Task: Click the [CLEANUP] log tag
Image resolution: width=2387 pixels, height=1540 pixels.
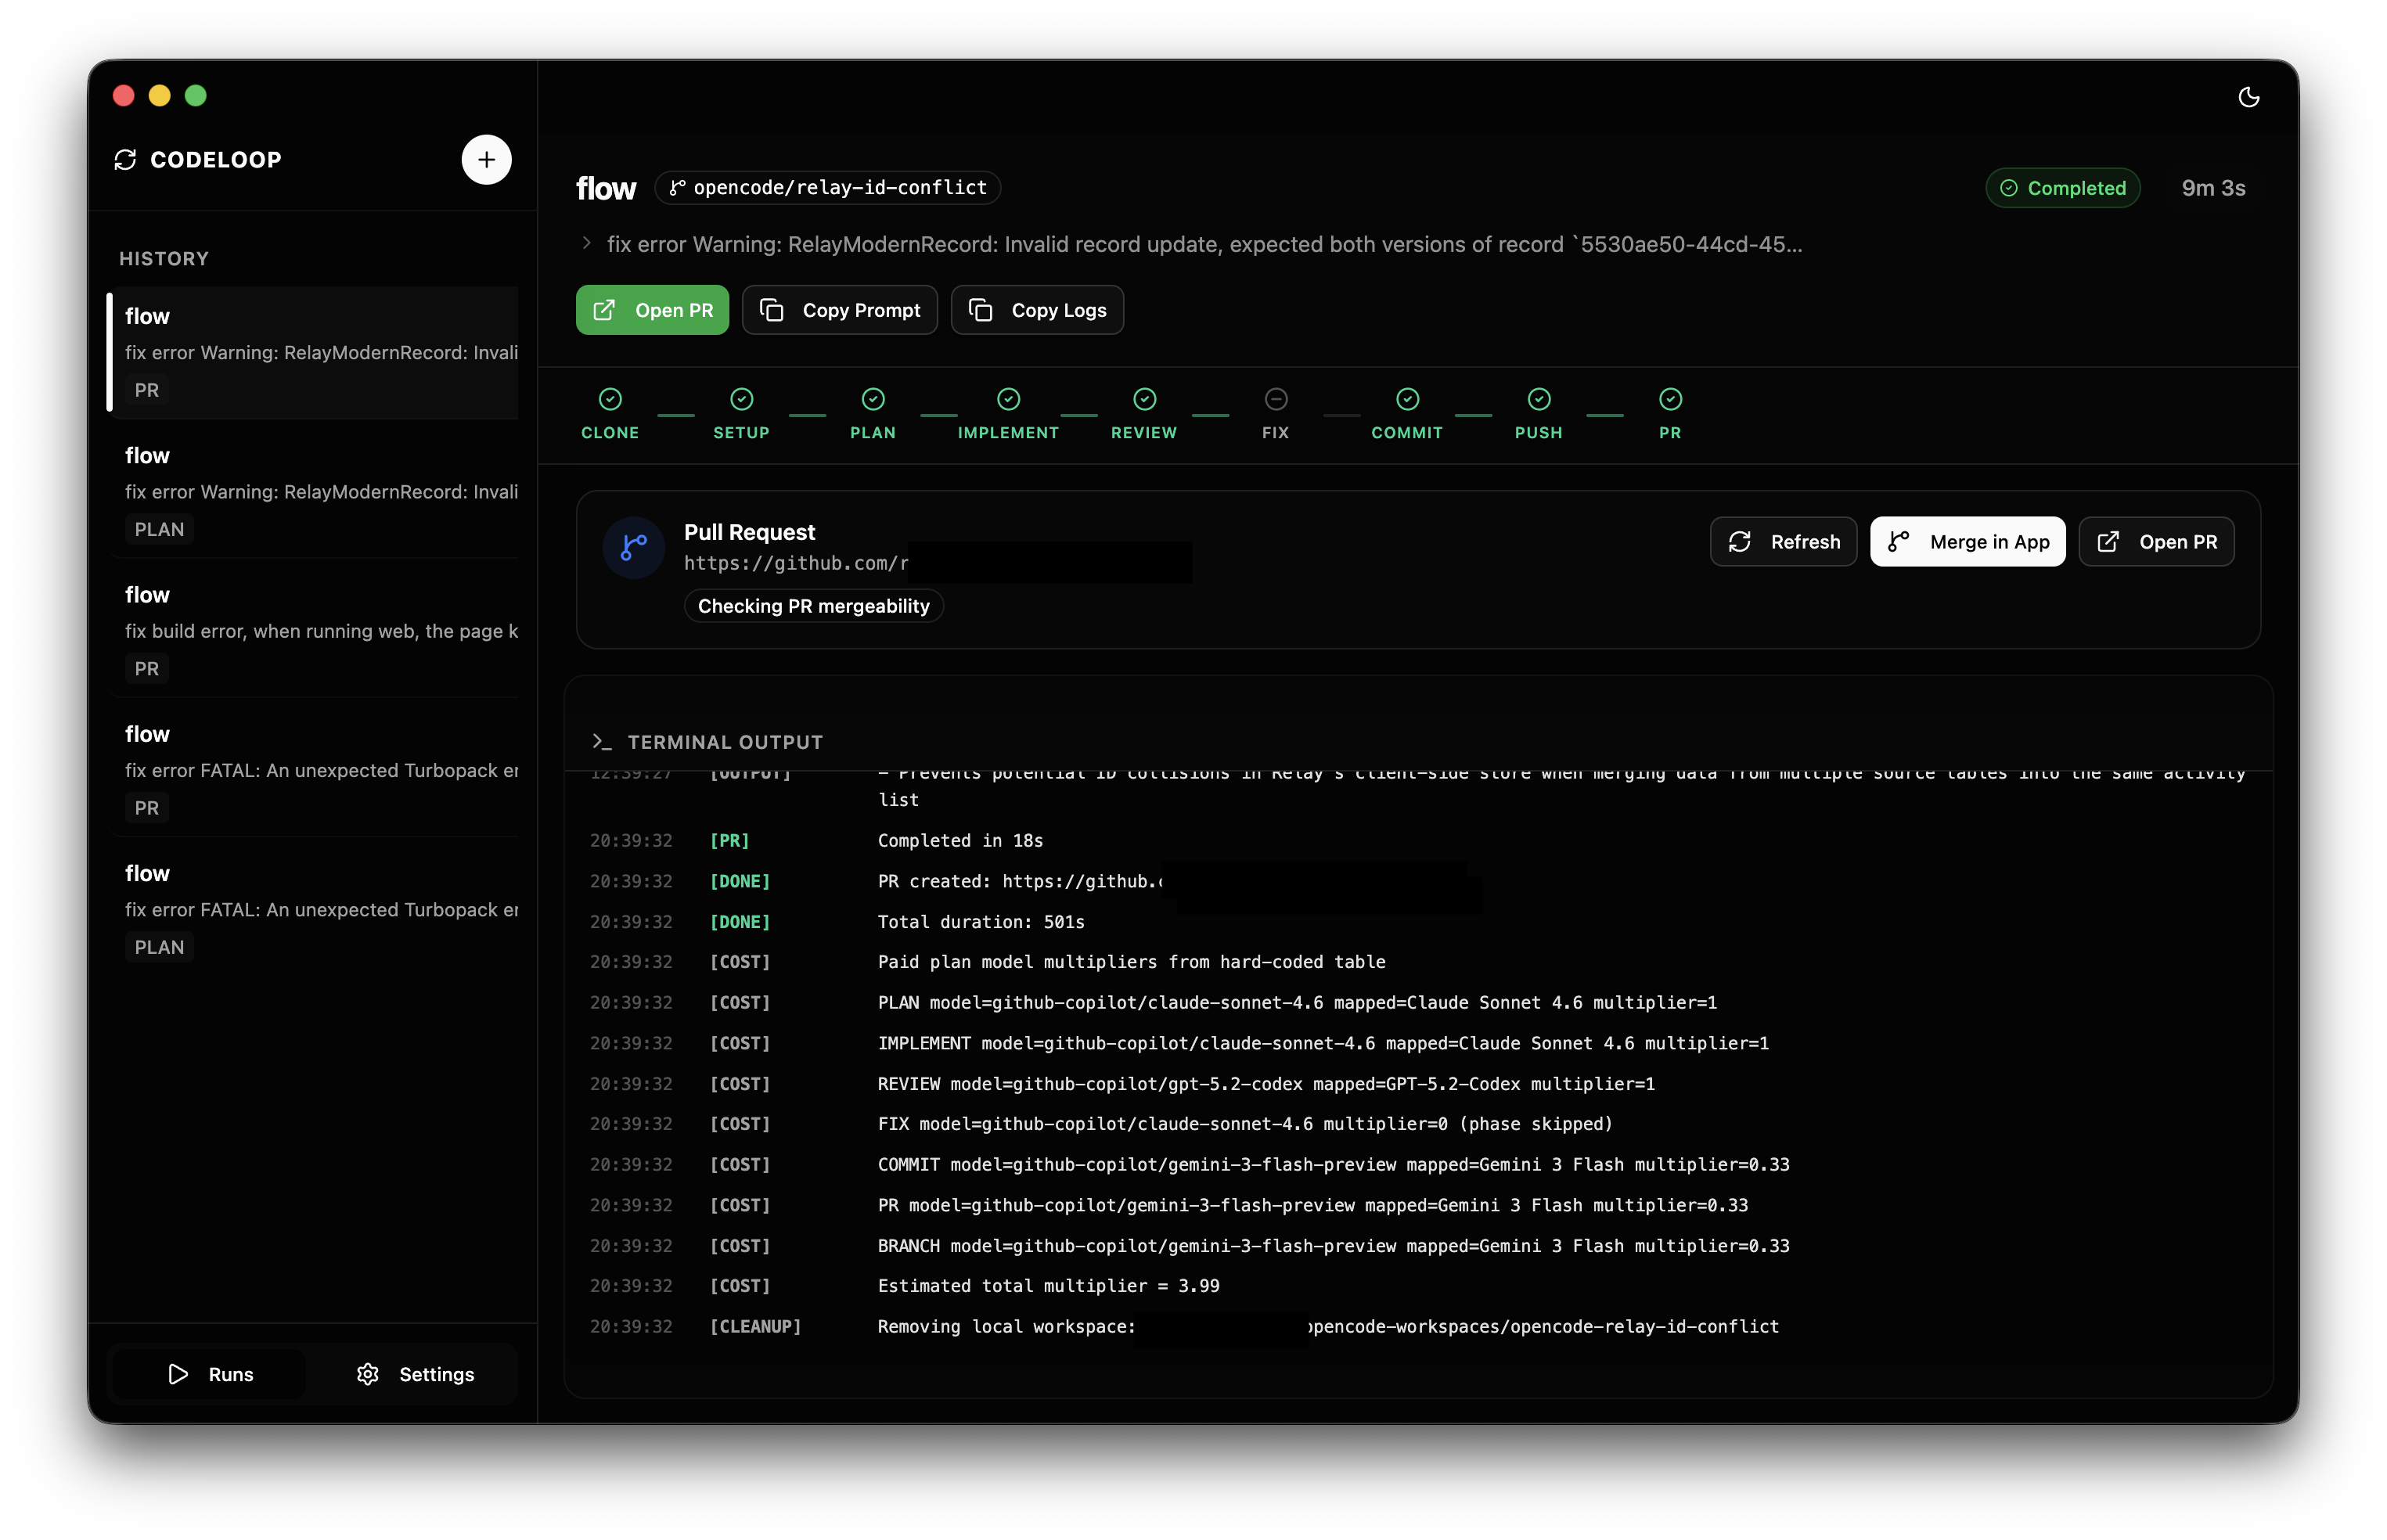Action: (755, 1326)
